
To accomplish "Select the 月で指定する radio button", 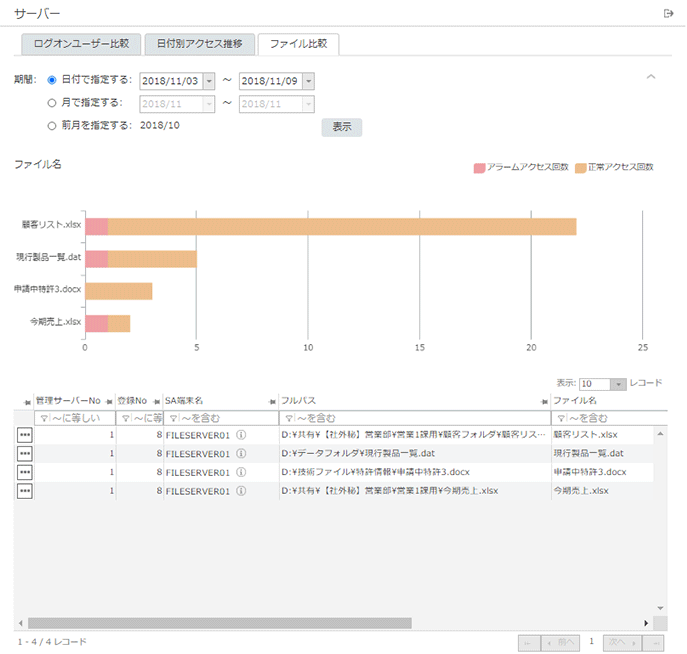I will click(52, 102).
